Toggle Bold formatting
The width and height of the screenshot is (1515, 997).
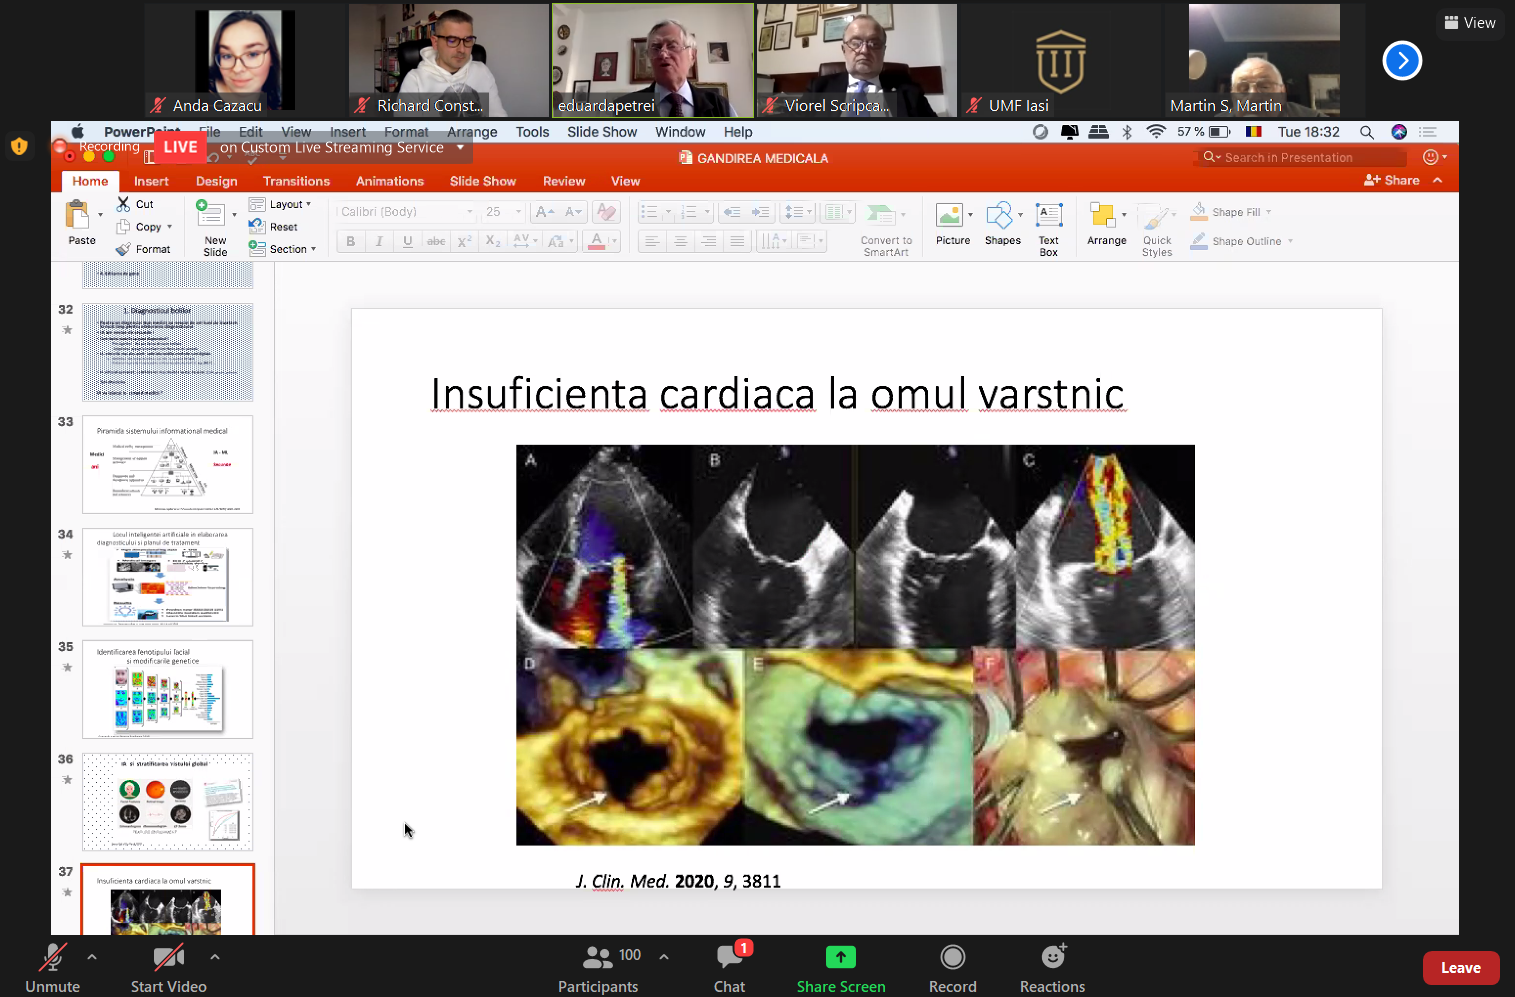point(350,241)
